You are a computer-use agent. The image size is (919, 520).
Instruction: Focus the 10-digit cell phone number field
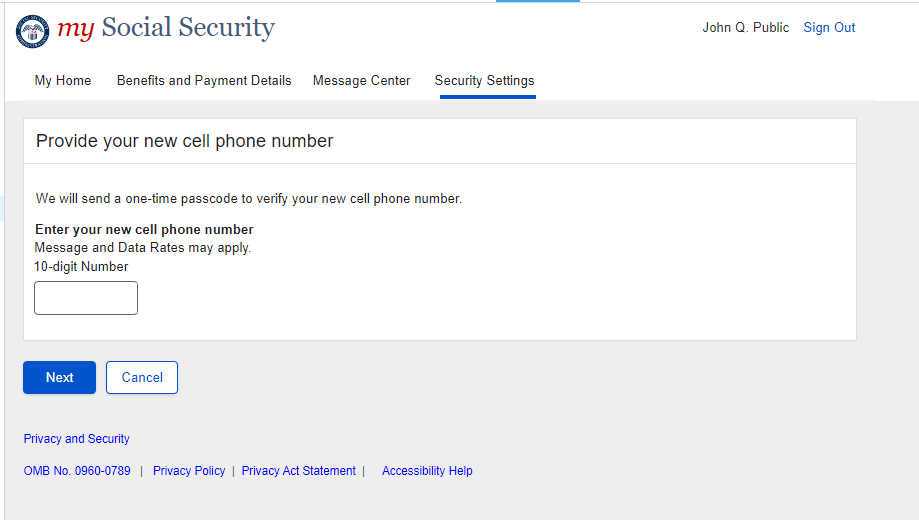coord(86,298)
